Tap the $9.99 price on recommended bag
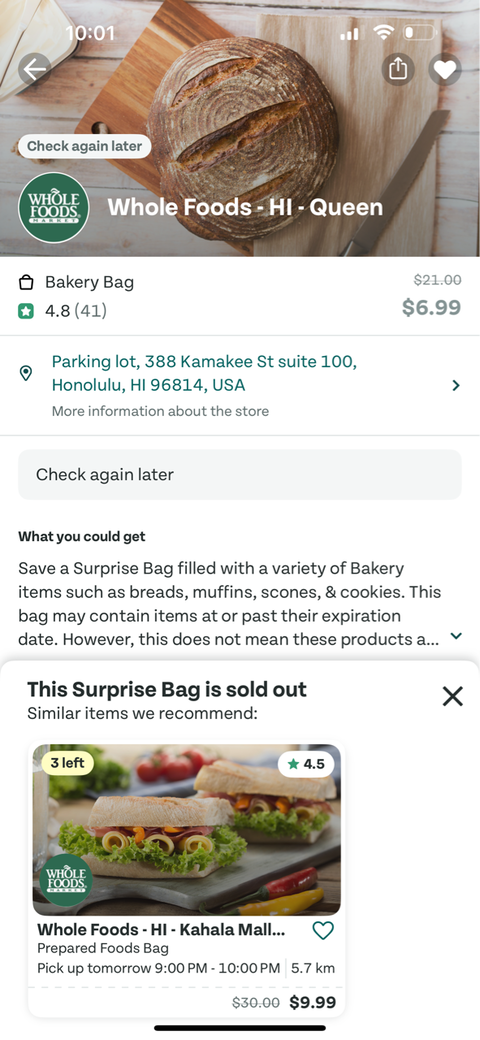 (312, 1002)
